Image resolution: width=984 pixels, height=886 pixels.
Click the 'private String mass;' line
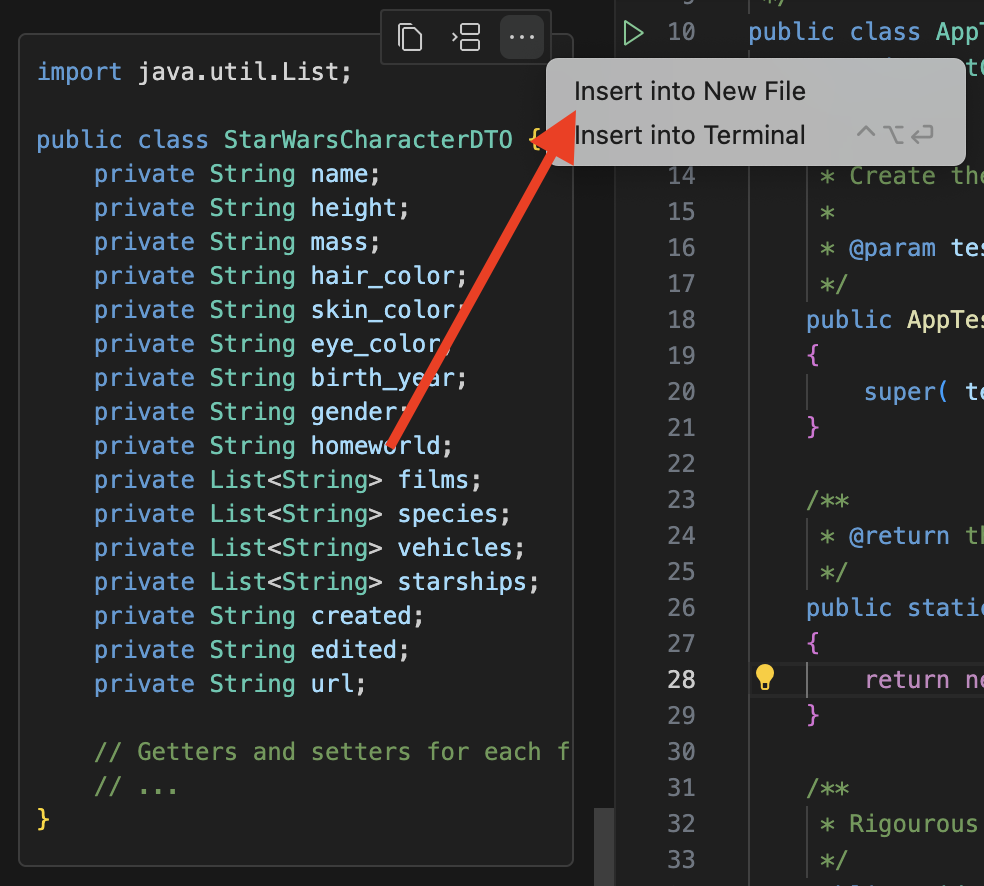point(237,242)
